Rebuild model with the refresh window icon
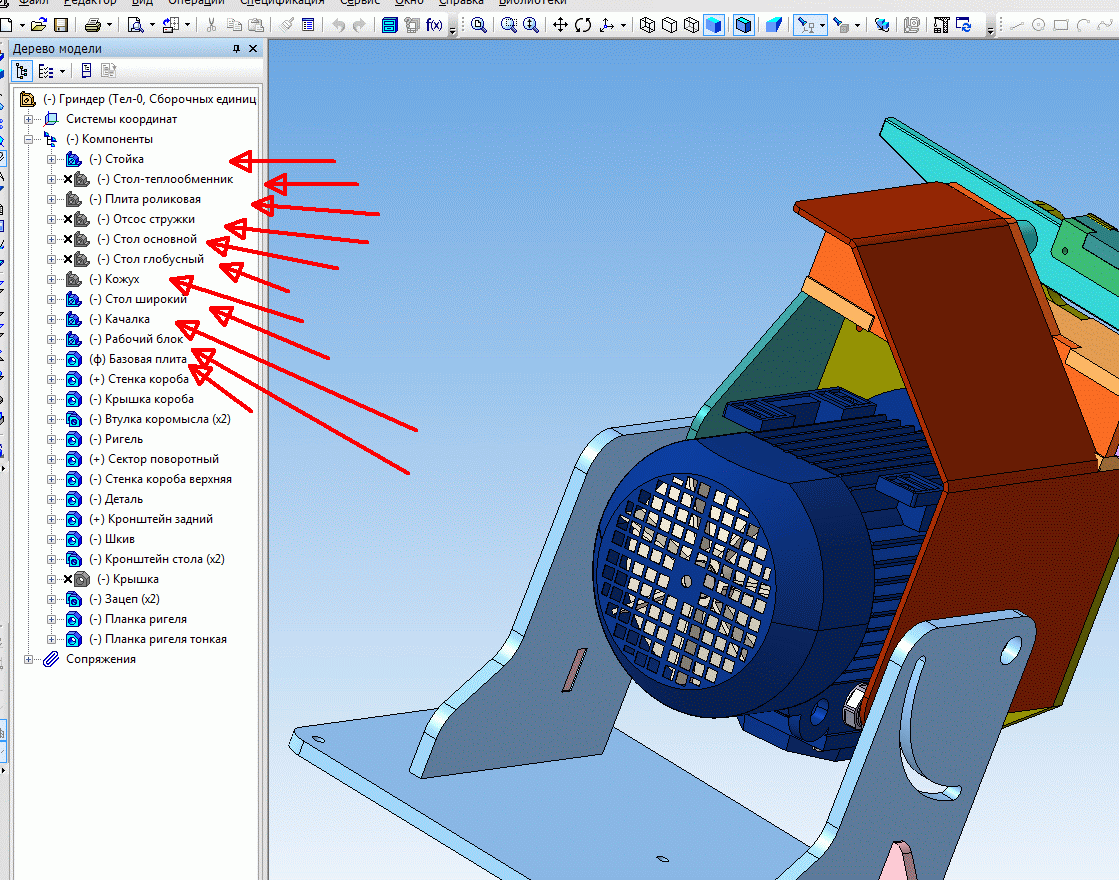This screenshot has width=1119, height=880. pyautogui.click(x=963, y=25)
